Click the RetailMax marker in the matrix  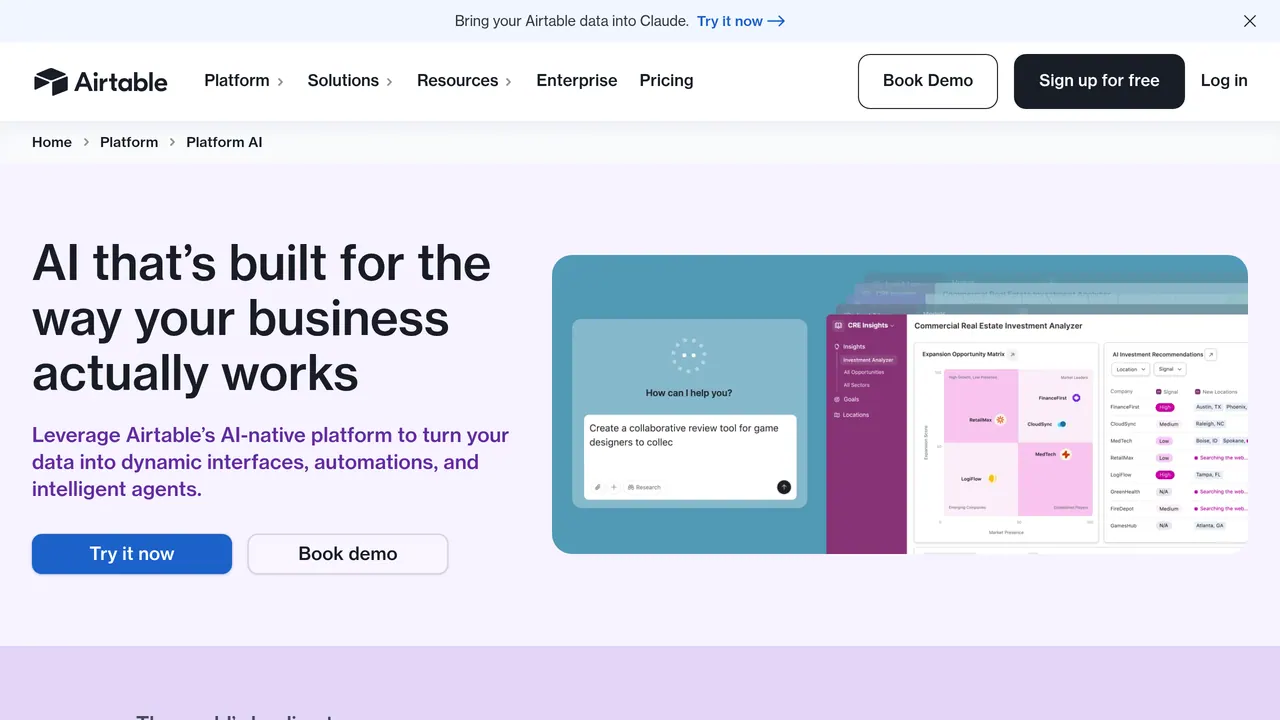click(999, 420)
